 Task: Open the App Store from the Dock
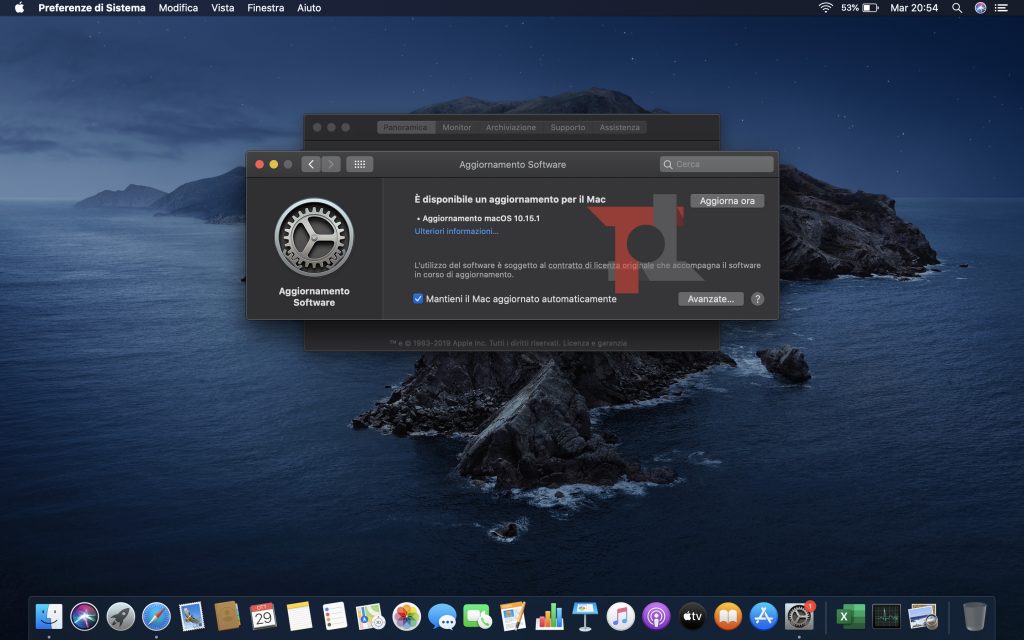point(764,616)
